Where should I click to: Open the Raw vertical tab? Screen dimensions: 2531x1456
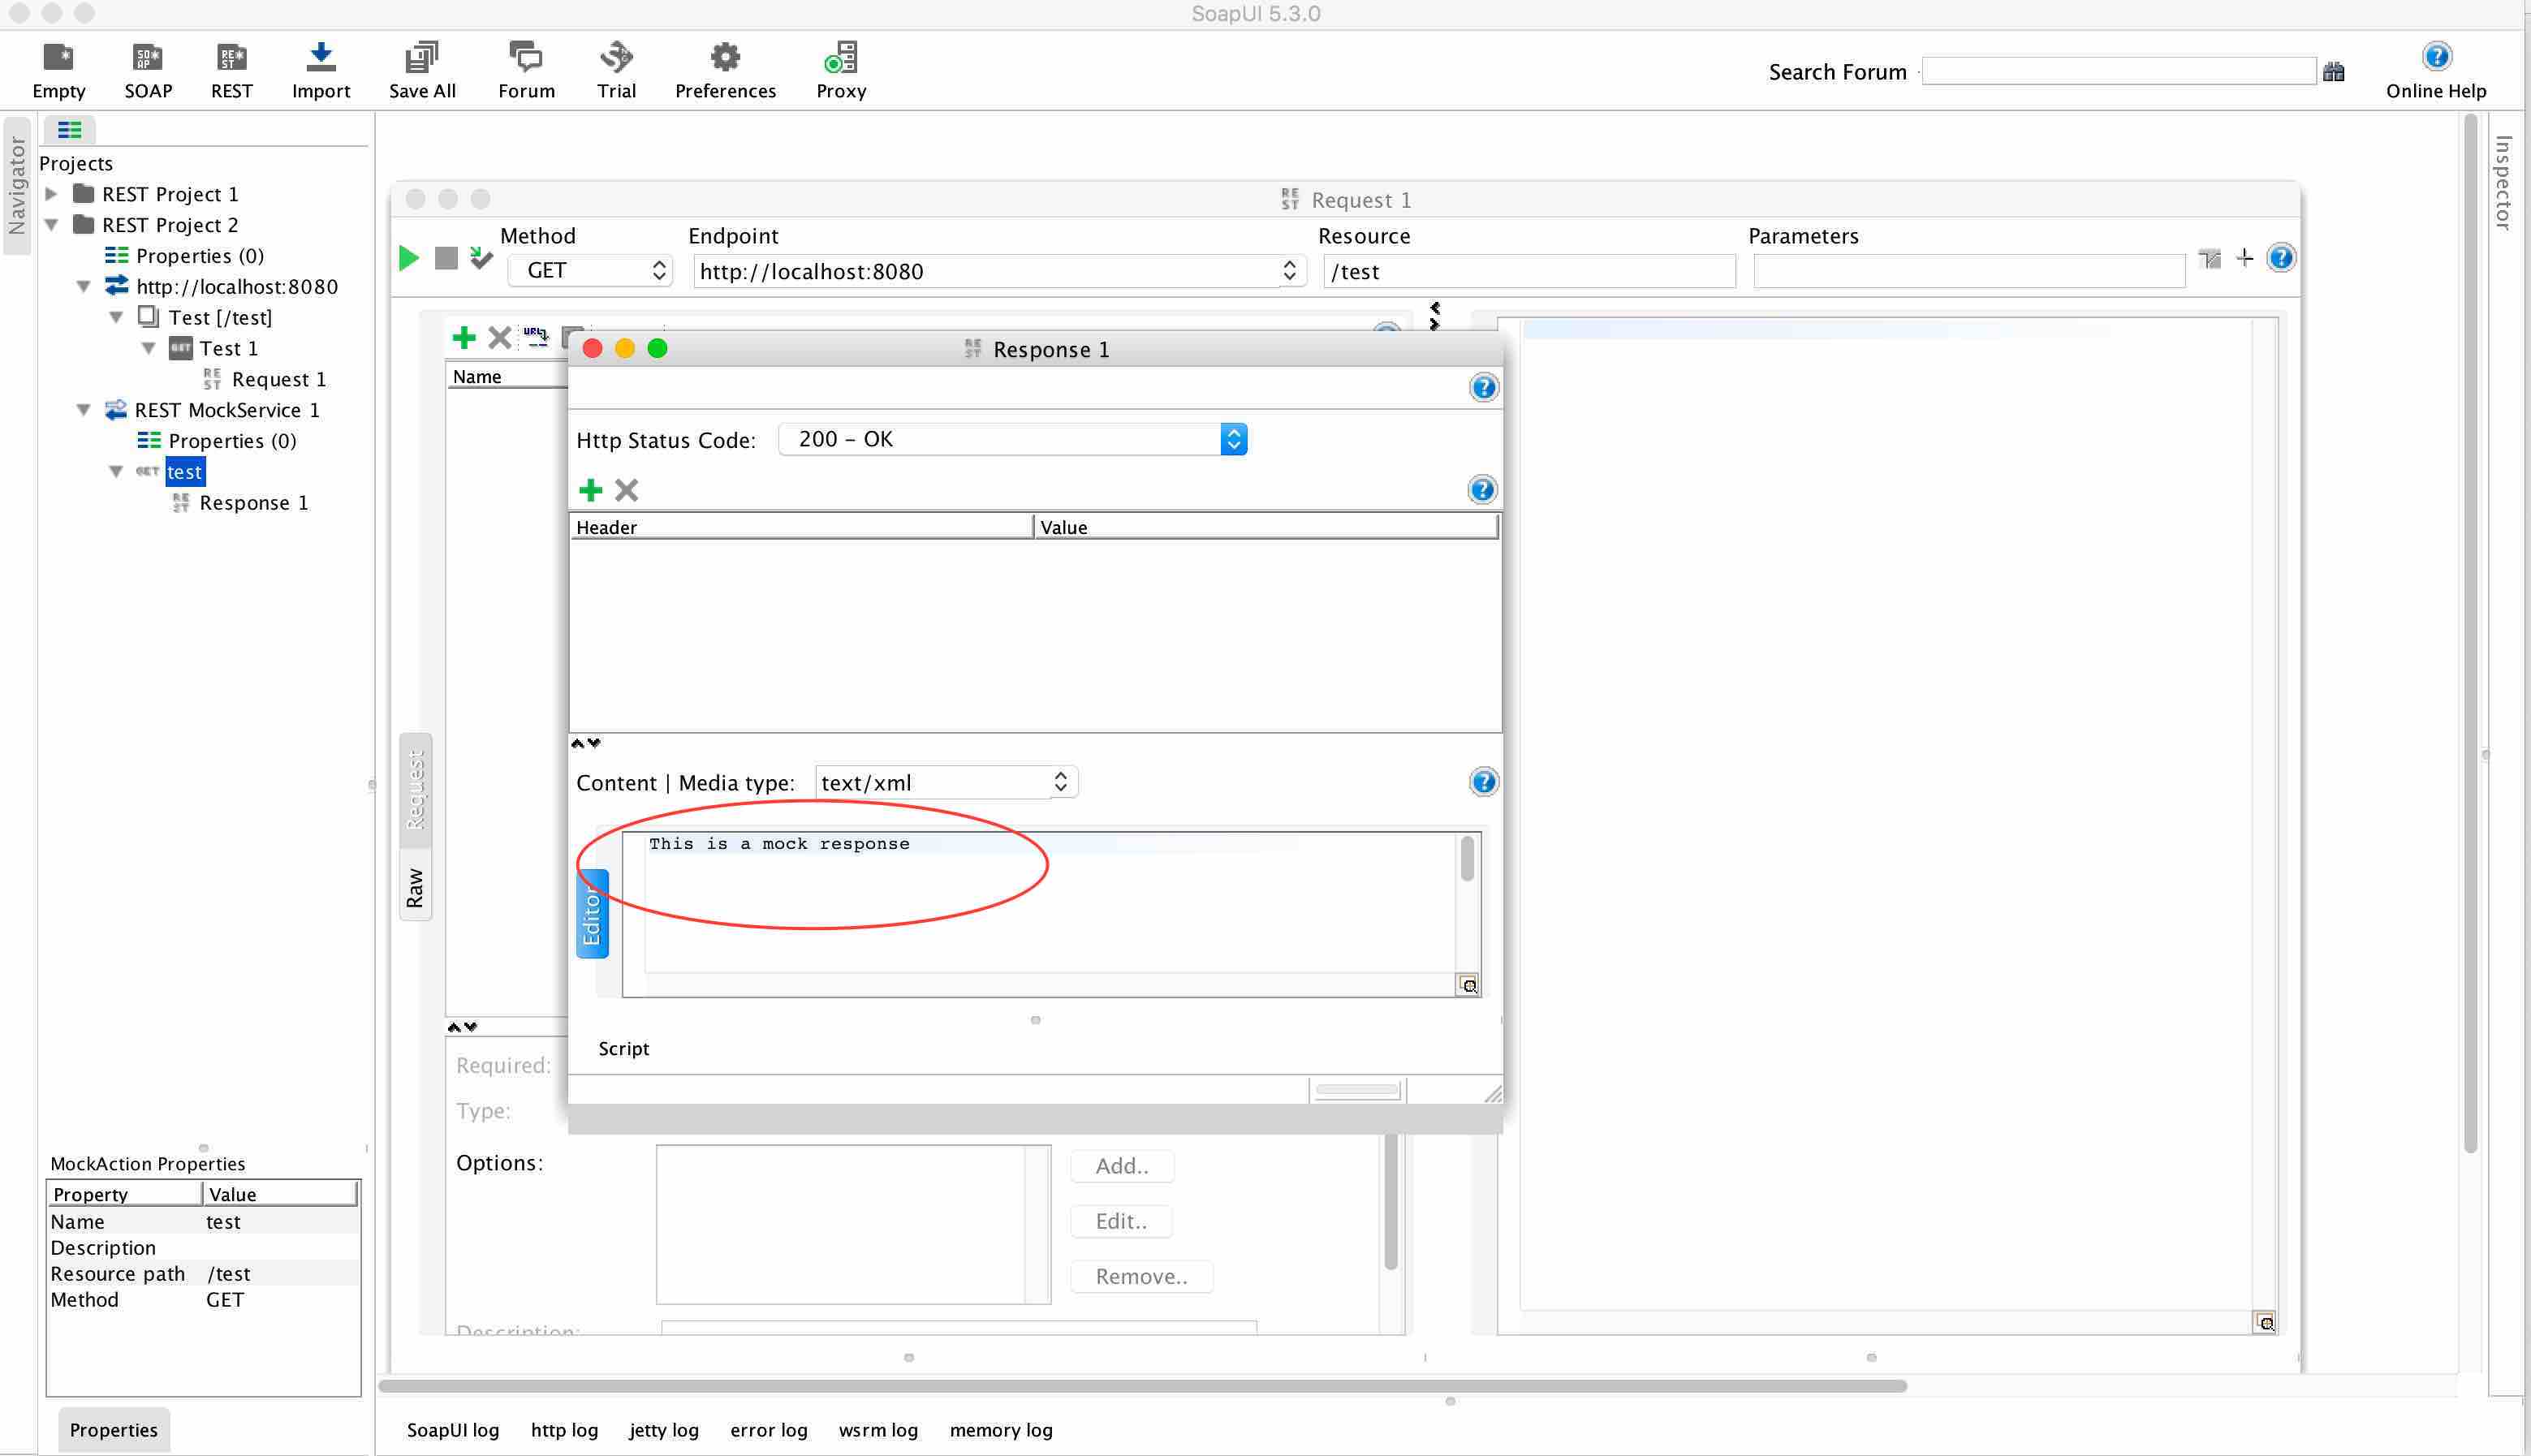(415, 887)
